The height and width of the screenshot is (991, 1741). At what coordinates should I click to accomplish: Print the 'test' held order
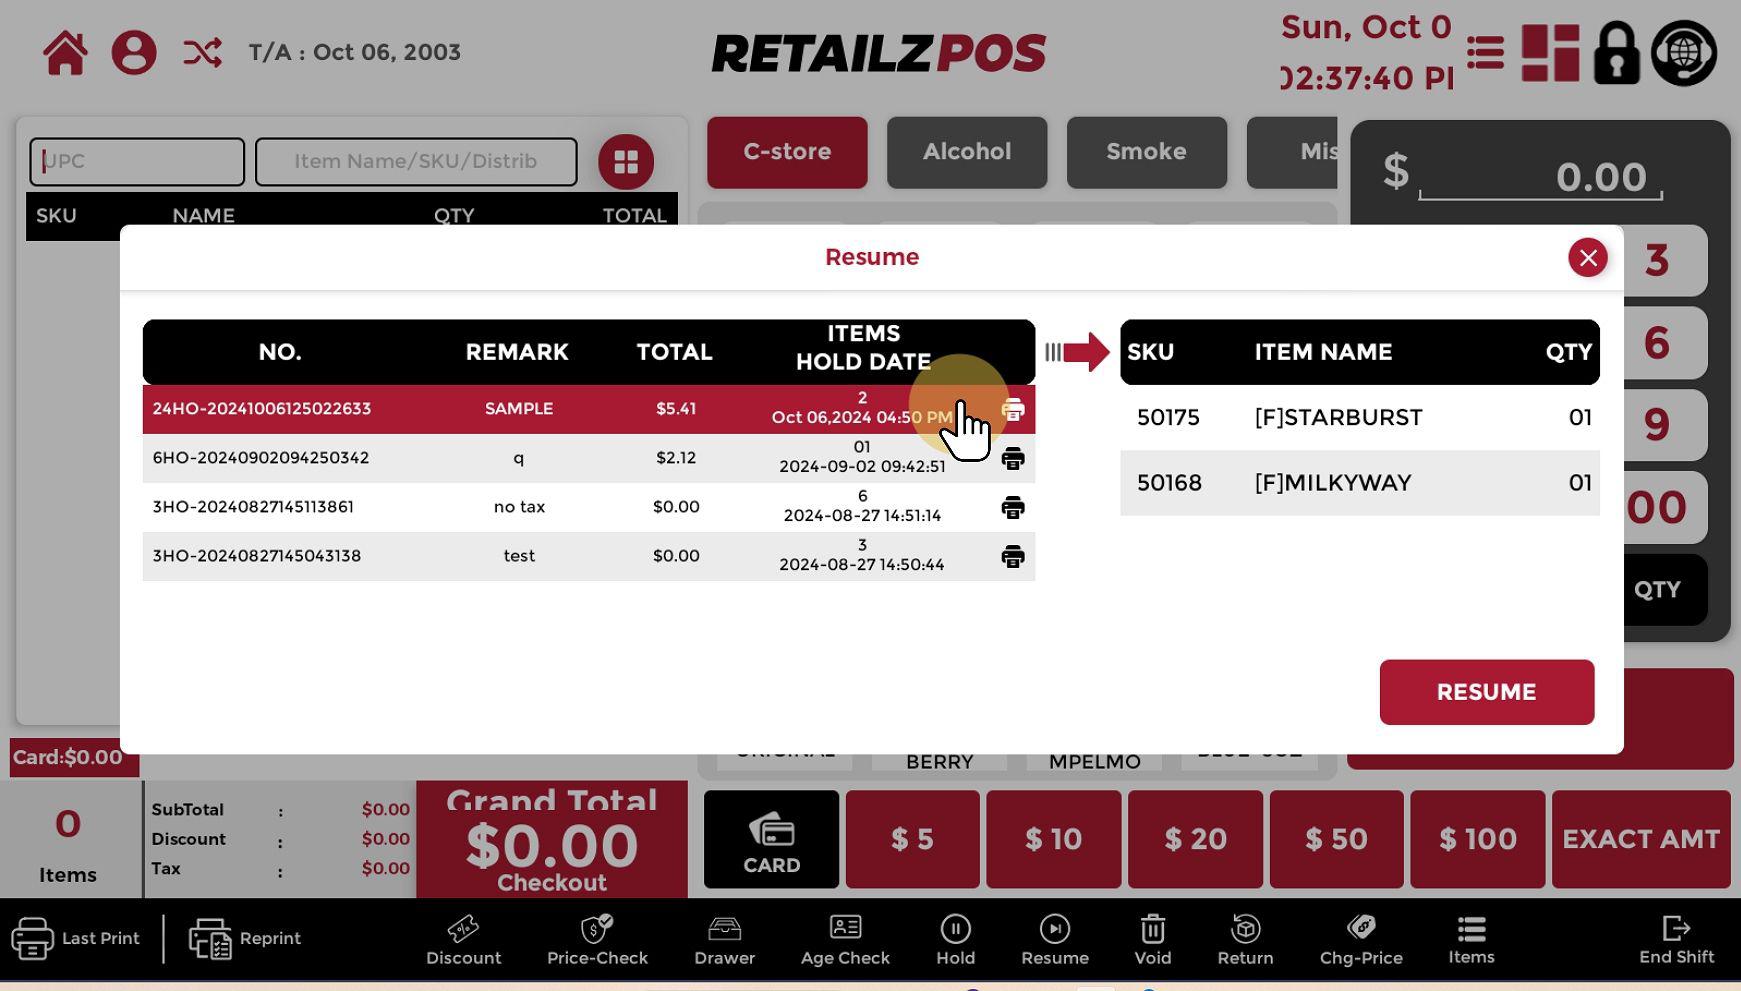click(1012, 556)
